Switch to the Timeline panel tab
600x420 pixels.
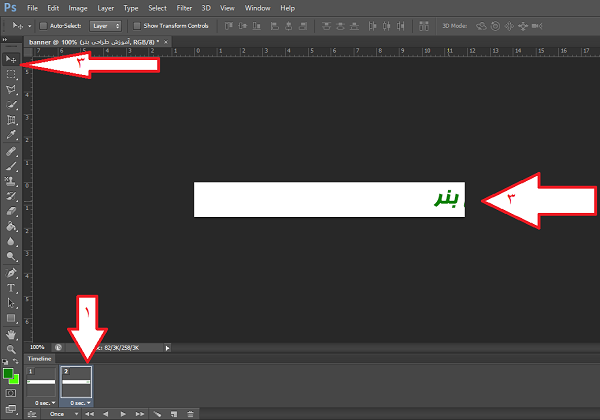[38, 357]
